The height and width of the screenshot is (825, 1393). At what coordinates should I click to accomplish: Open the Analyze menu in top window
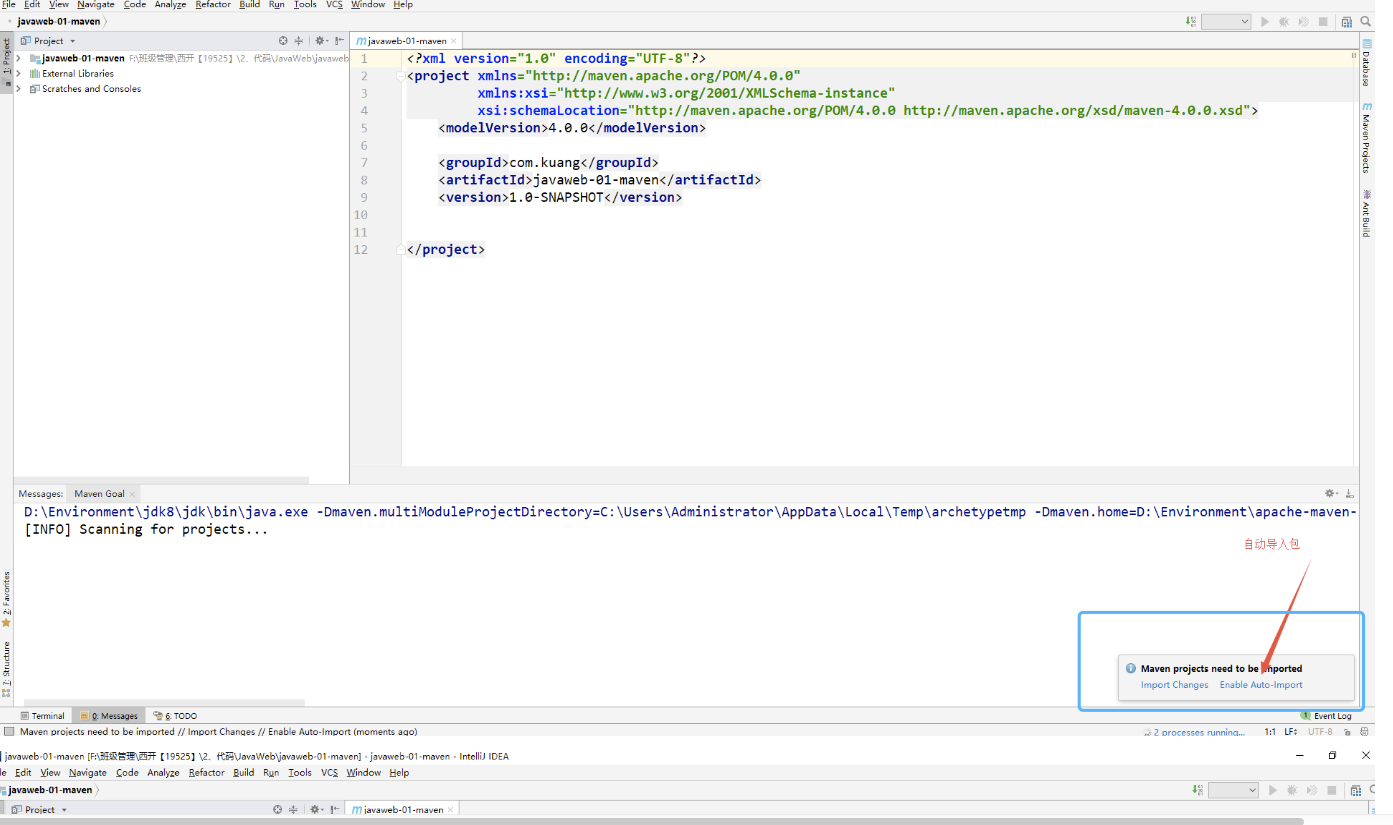[170, 5]
